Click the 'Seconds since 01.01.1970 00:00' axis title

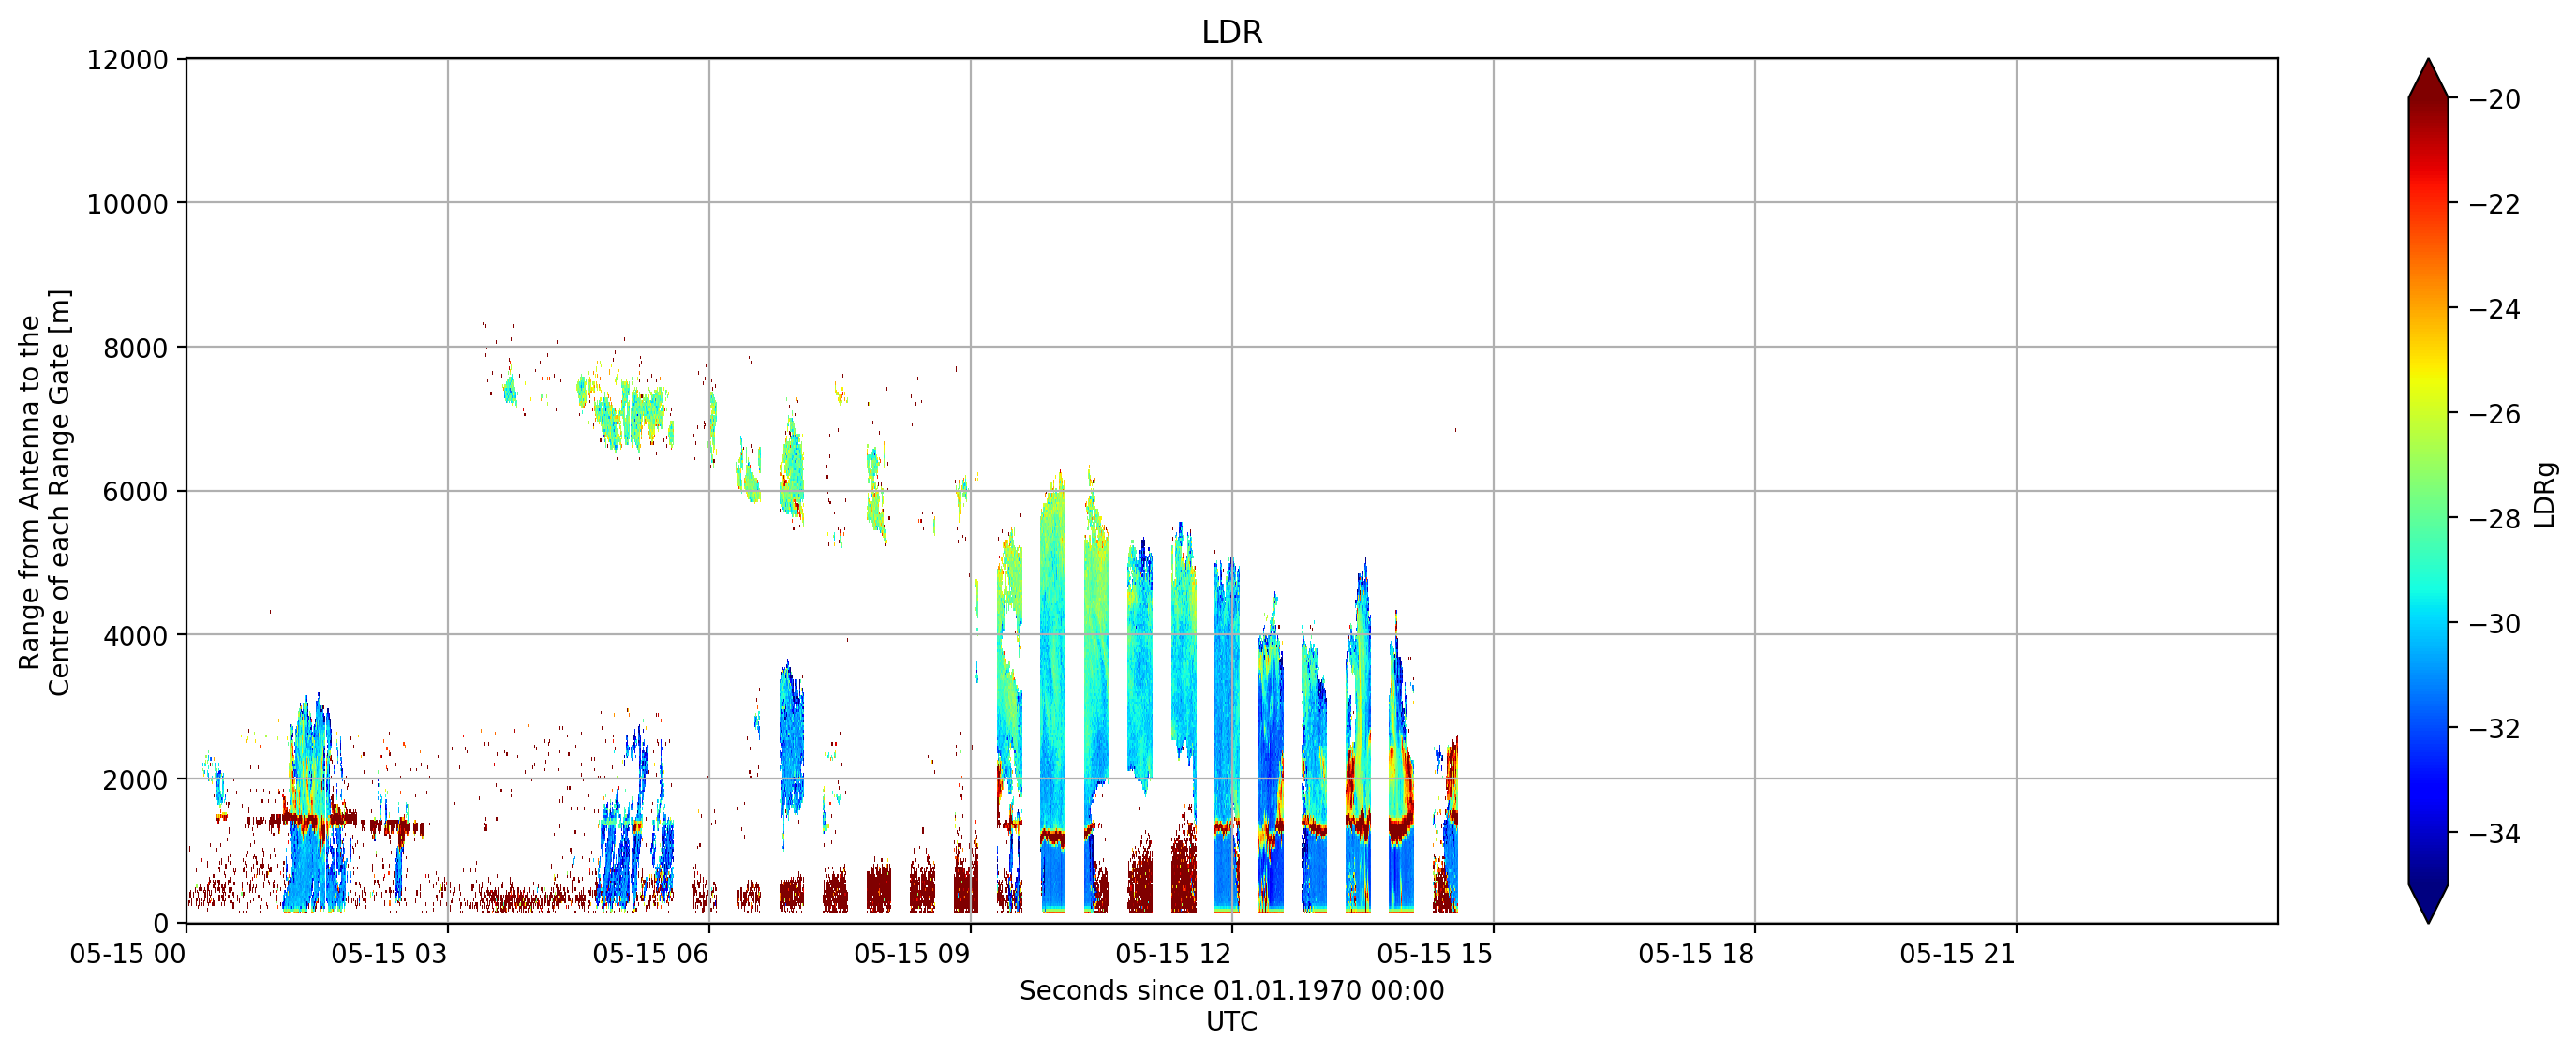click(1232, 991)
